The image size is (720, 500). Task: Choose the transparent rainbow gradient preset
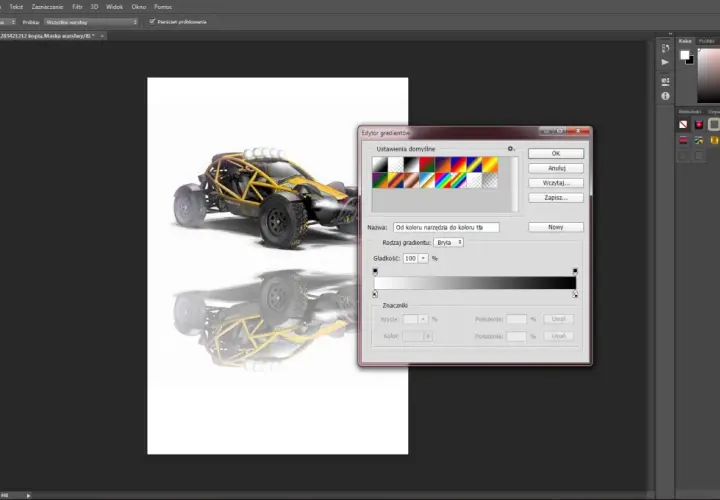(458, 180)
